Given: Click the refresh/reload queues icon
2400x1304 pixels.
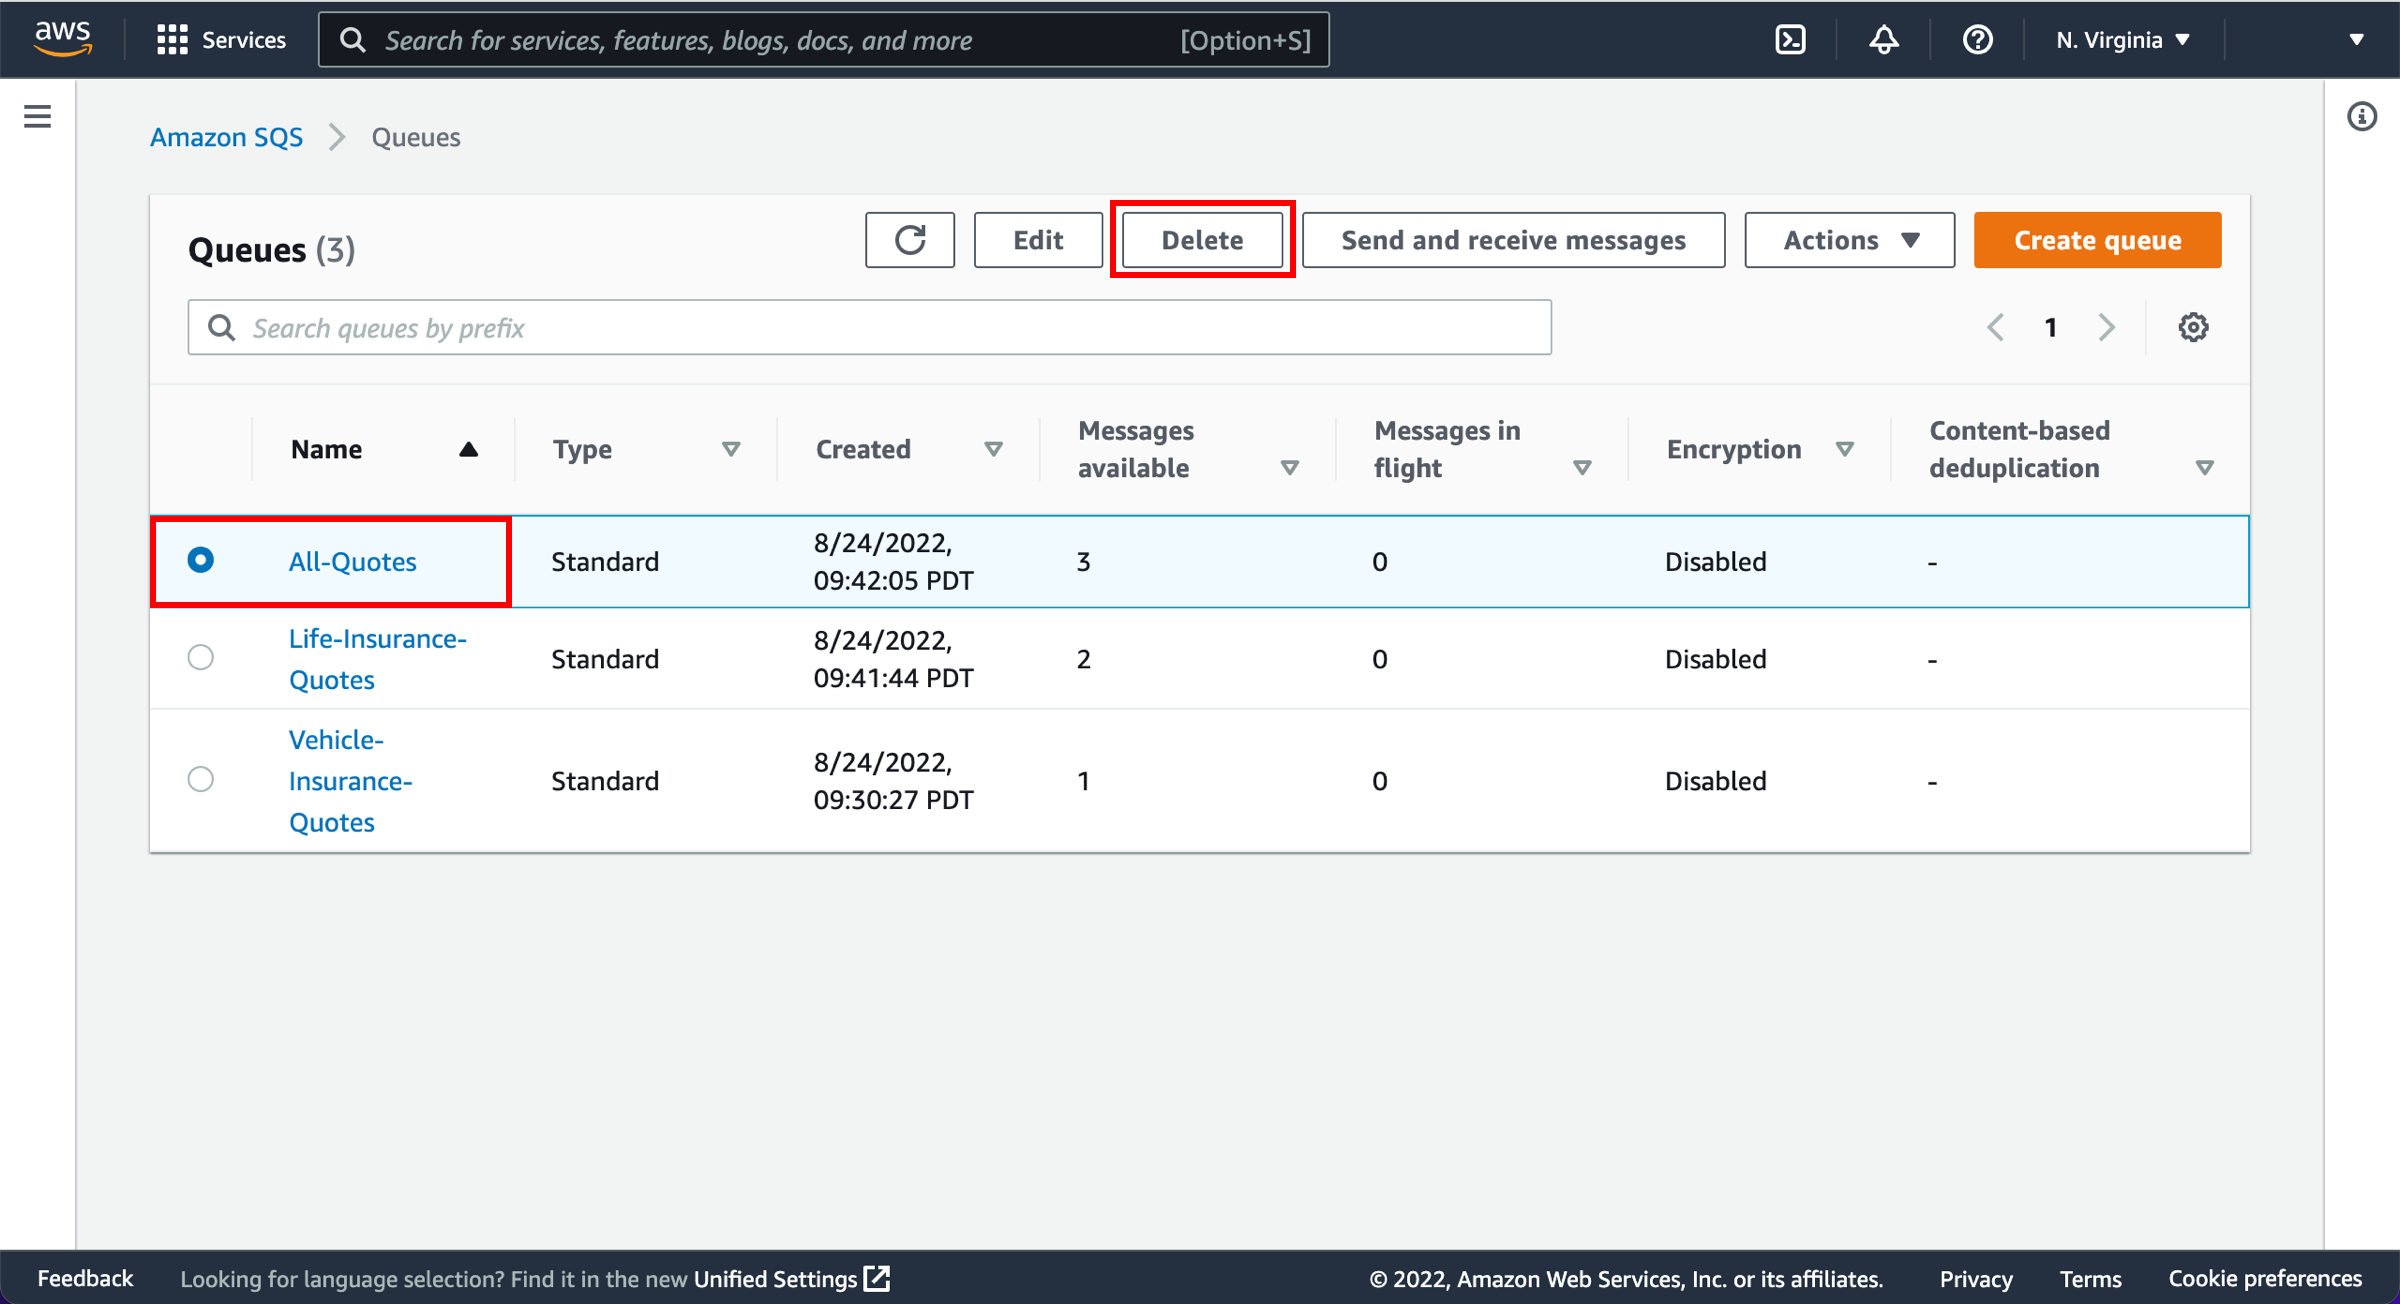Looking at the screenshot, I should click(x=912, y=241).
